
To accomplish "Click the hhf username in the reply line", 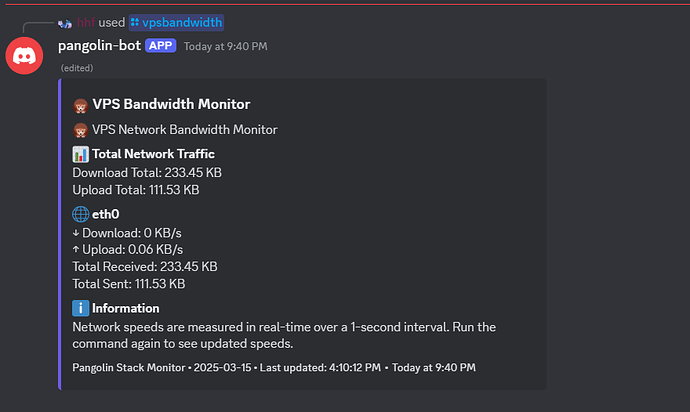I will coord(86,22).
